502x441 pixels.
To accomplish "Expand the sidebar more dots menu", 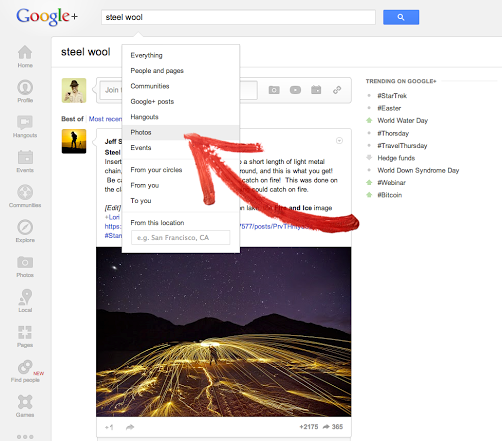I will 25,437.
